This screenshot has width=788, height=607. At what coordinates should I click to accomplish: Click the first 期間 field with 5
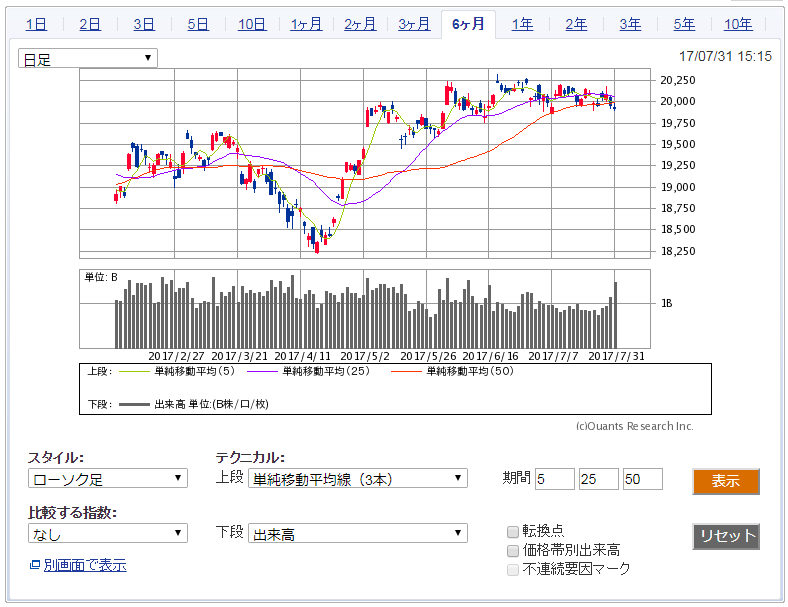click(554, 479)
